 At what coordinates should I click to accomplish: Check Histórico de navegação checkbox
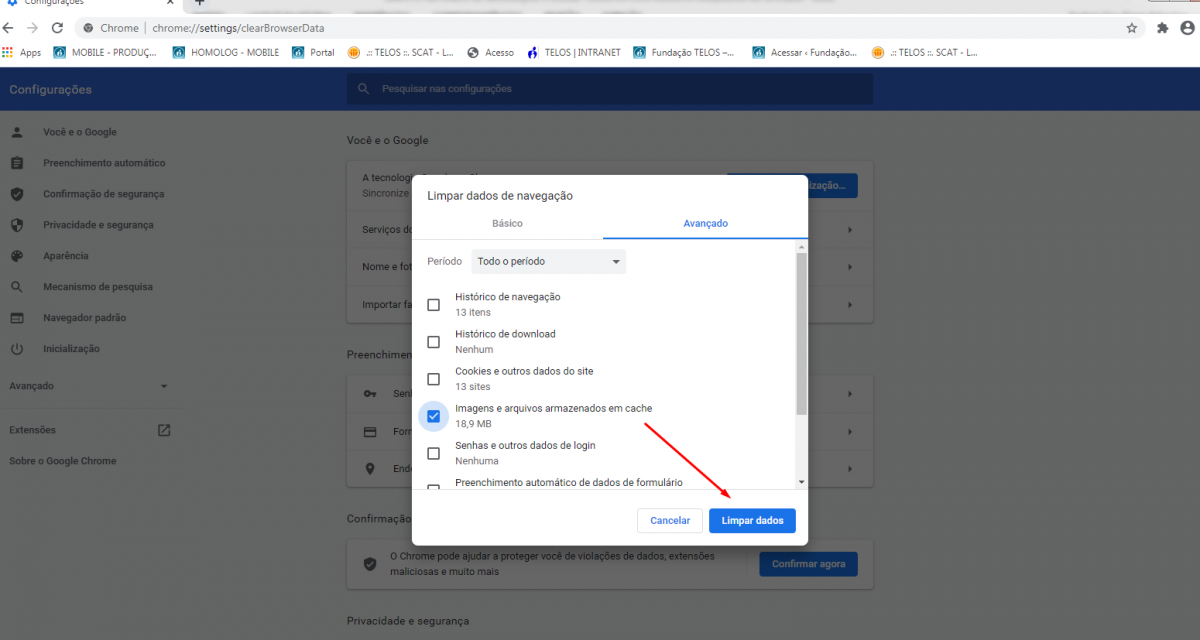pyautogui.click(x=433, y=305)
